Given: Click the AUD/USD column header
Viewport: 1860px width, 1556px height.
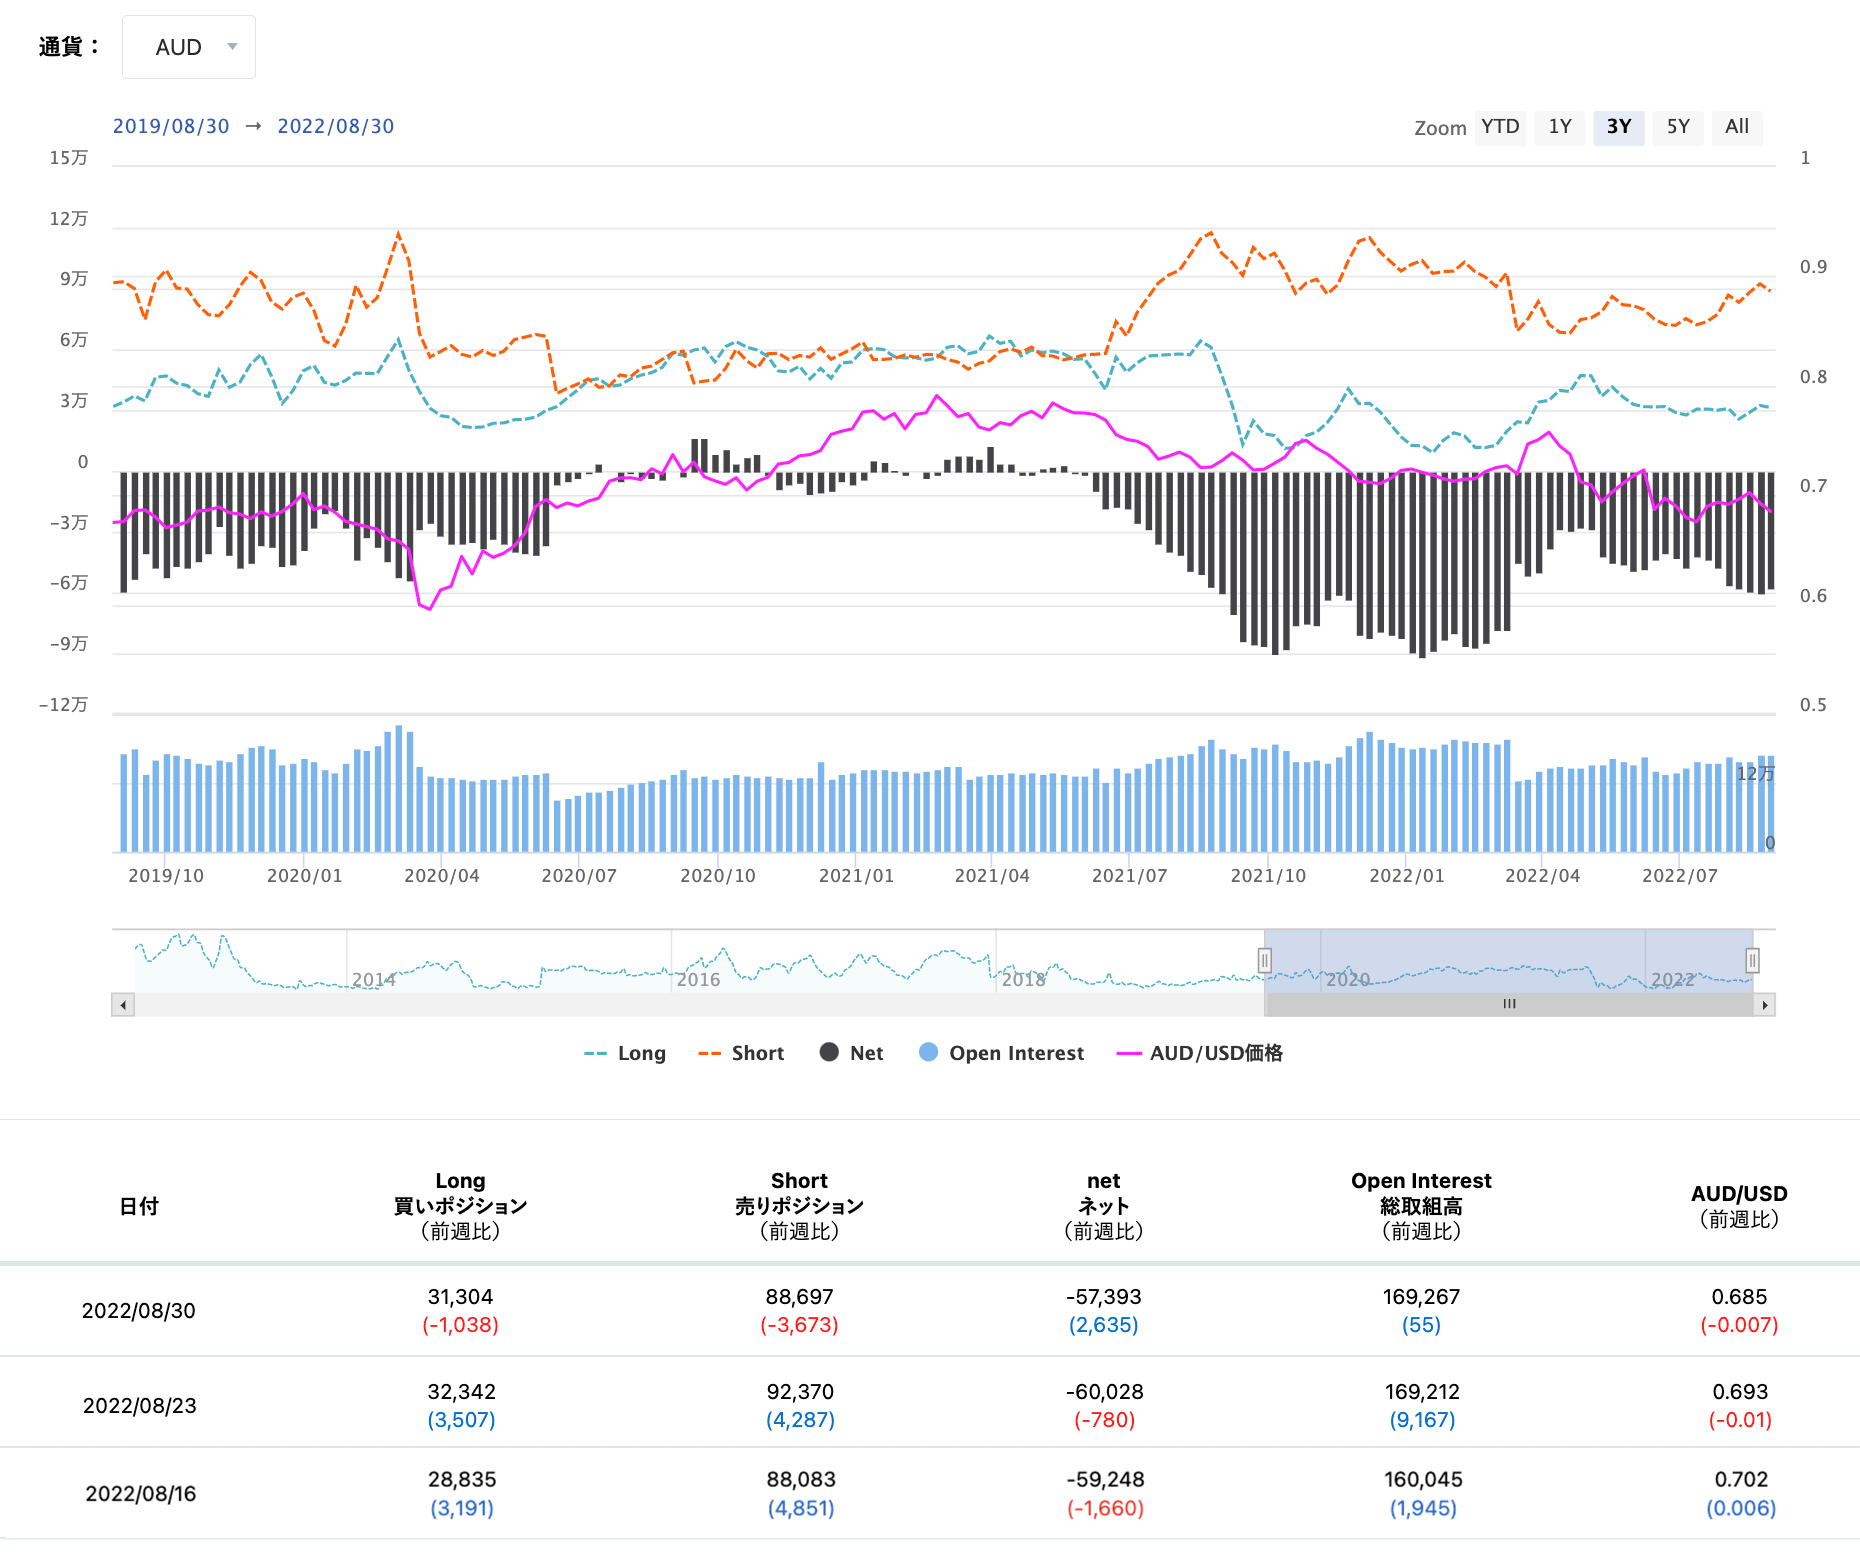Looking at the screenshot, I should (x=1739, y=1206).
